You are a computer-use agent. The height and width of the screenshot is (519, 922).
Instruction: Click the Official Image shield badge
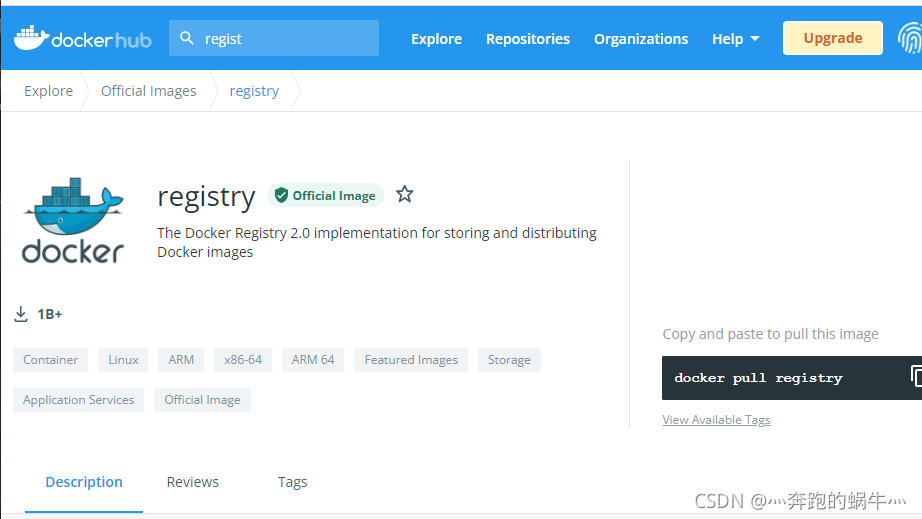[325, 195]
